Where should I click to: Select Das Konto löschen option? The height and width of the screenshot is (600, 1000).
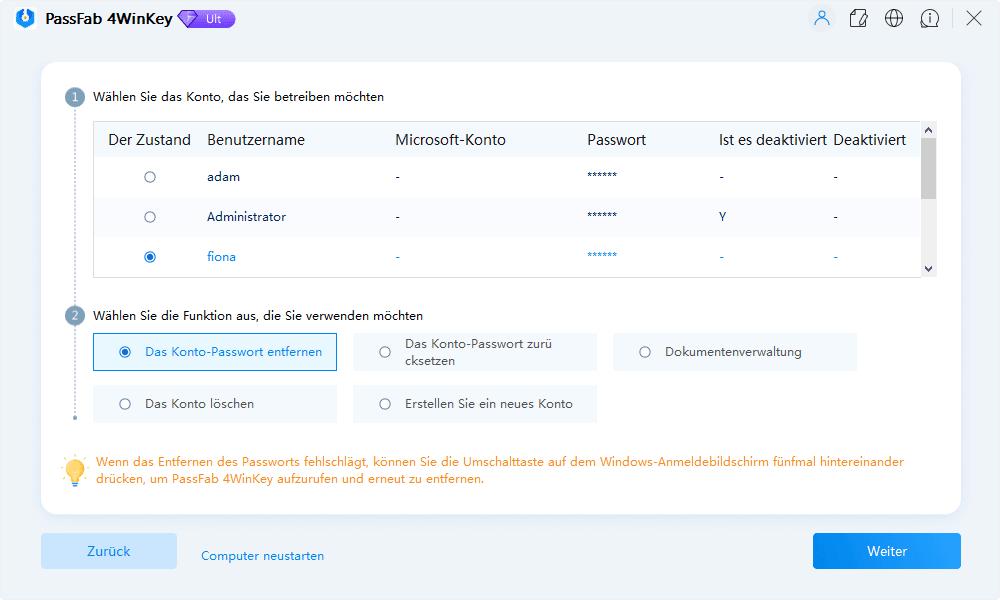point(123,403)
